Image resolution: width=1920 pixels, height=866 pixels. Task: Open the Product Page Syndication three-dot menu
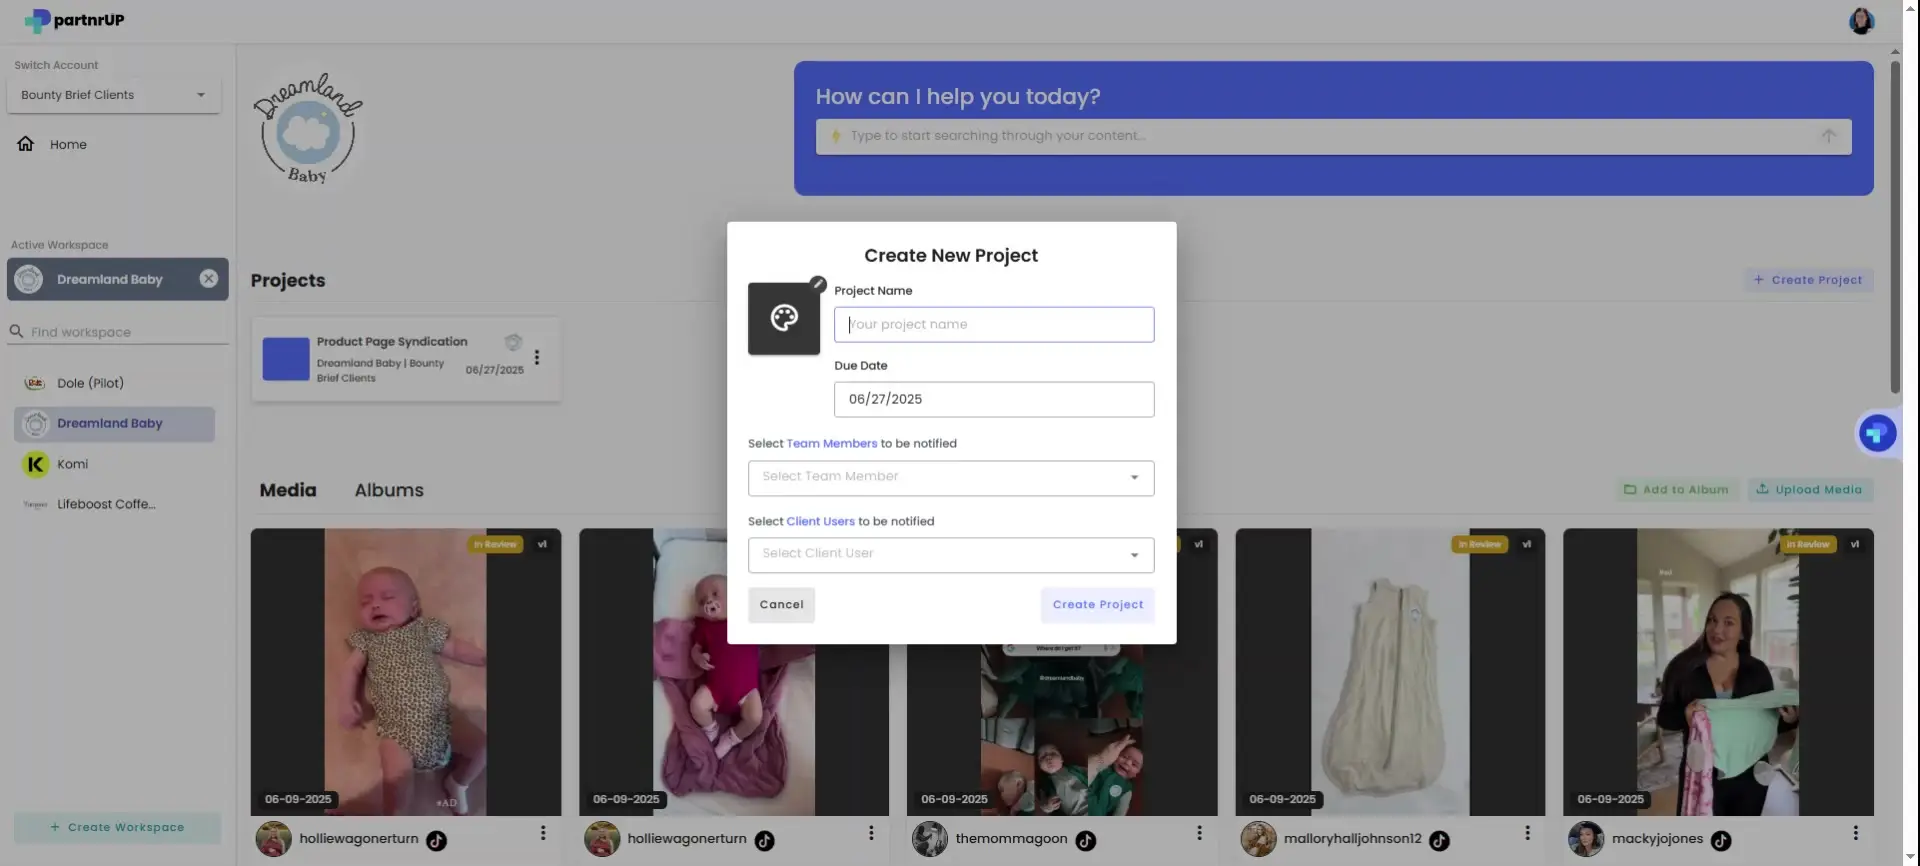(537, 357)
